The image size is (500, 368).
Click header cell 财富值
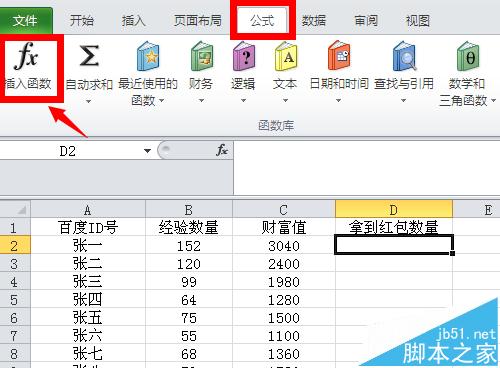[x=284, y=228]
